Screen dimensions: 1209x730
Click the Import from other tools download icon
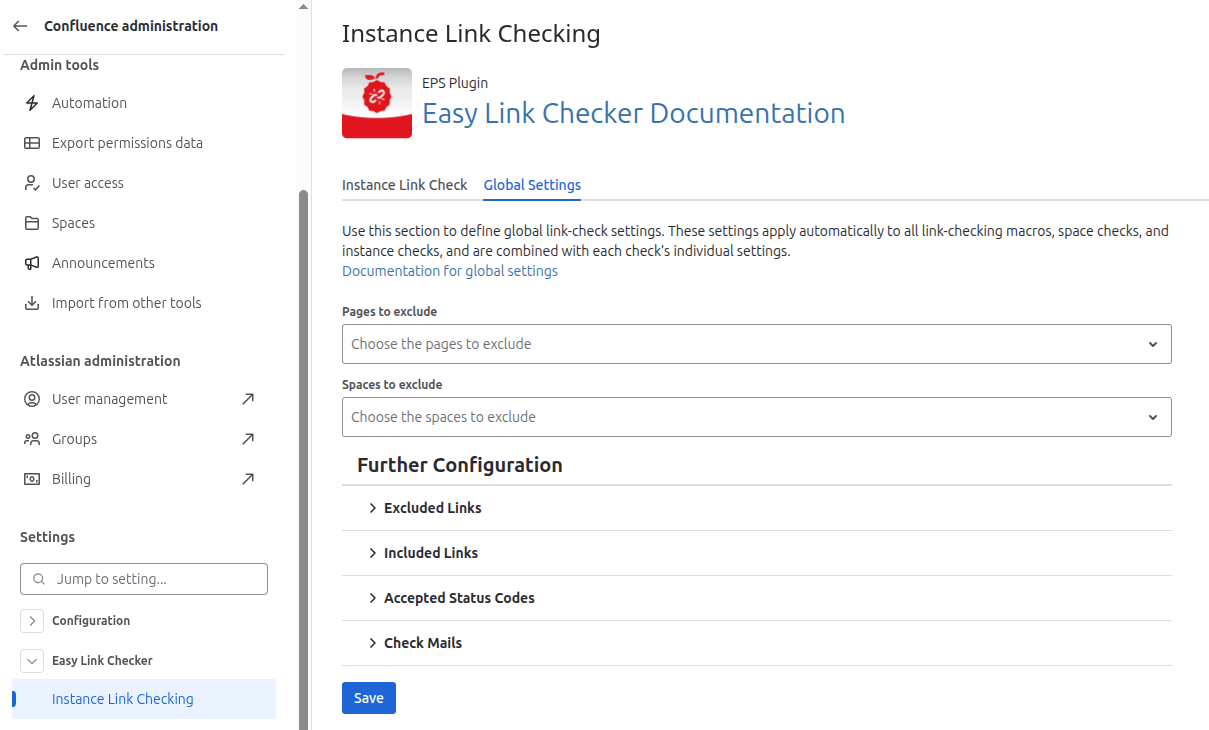[x=32, y=303]
